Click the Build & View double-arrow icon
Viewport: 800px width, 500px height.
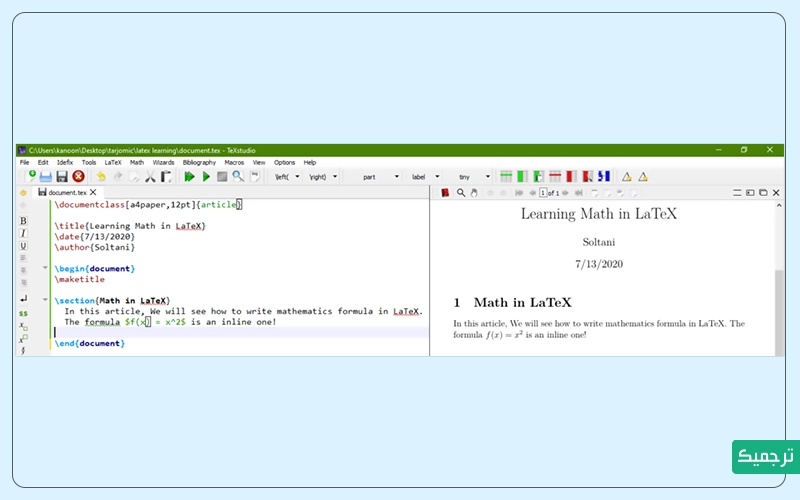189,177
